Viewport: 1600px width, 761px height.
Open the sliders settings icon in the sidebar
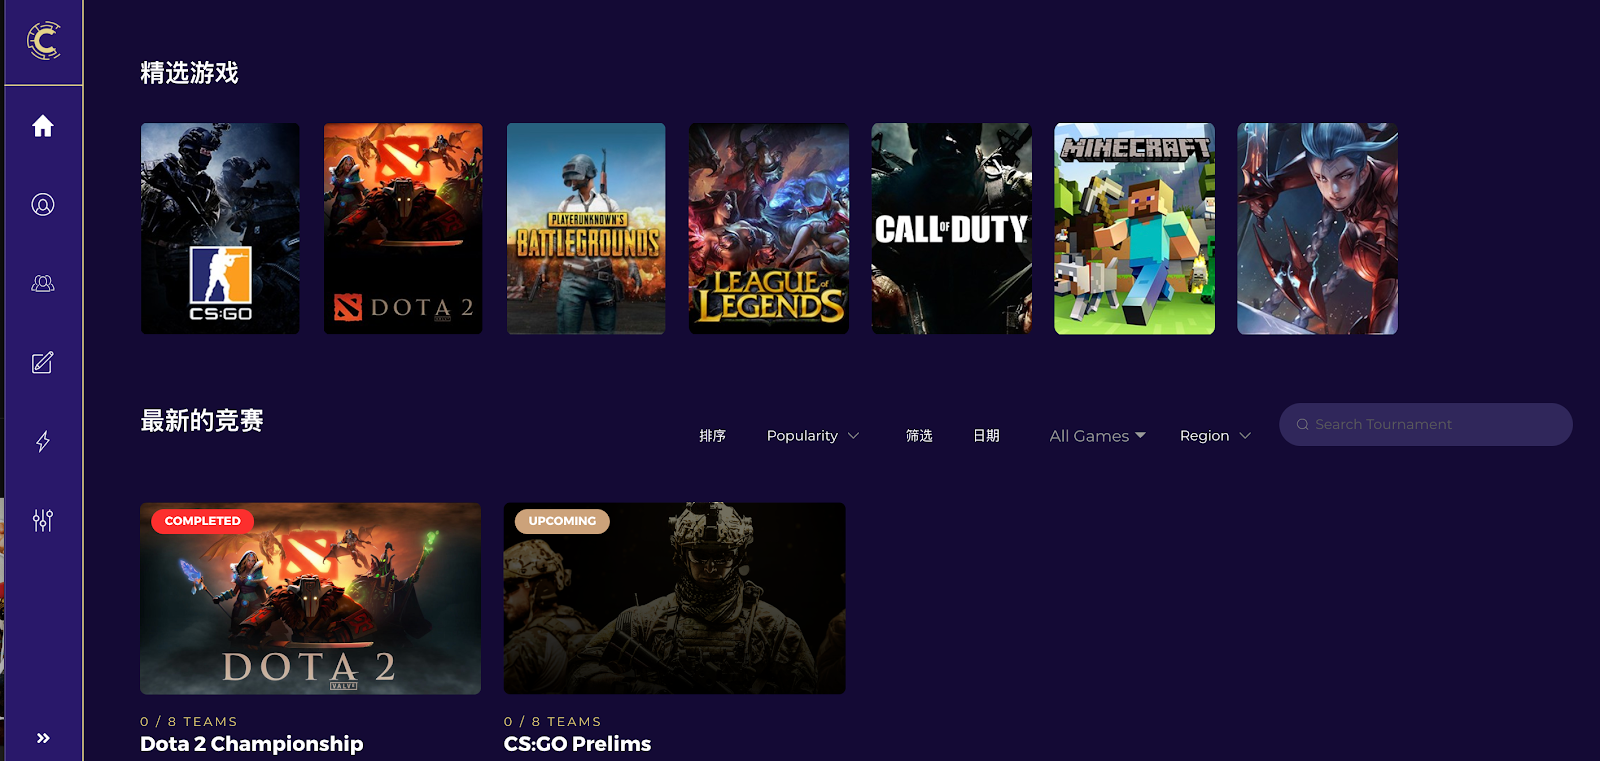click(x=43, y=520)
